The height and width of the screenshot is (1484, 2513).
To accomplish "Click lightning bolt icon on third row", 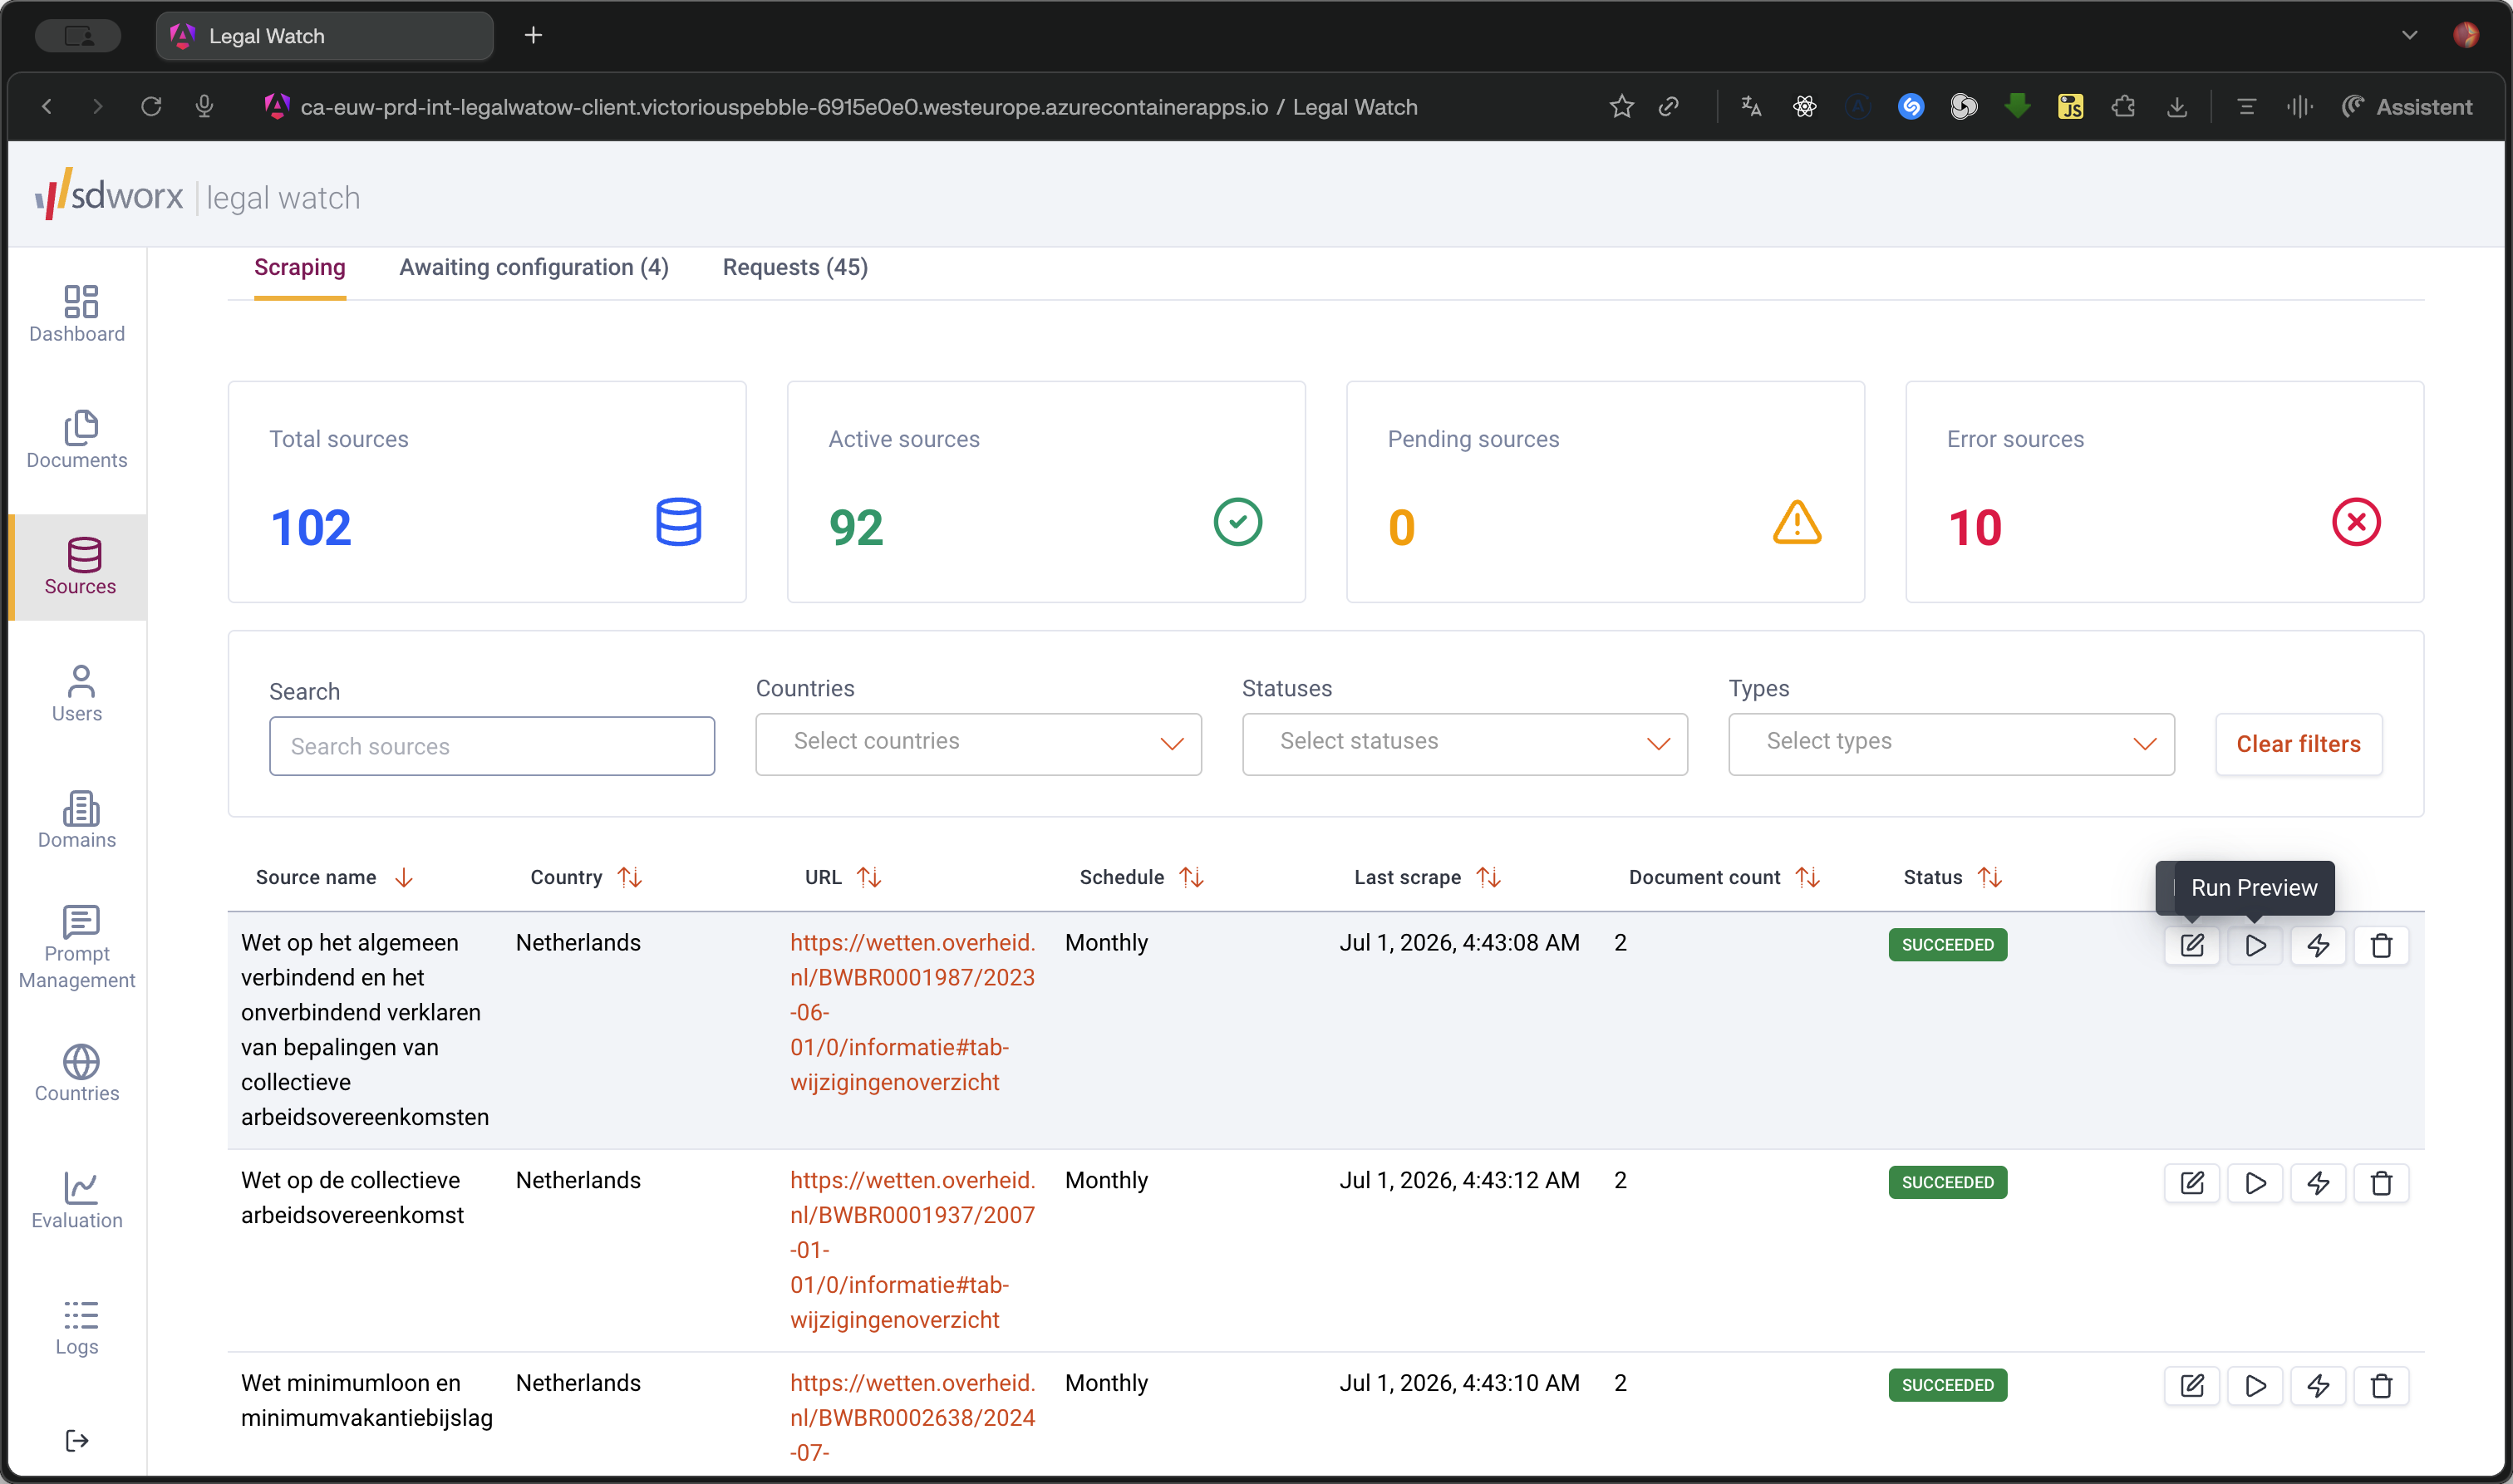I will (2318, 1386).
